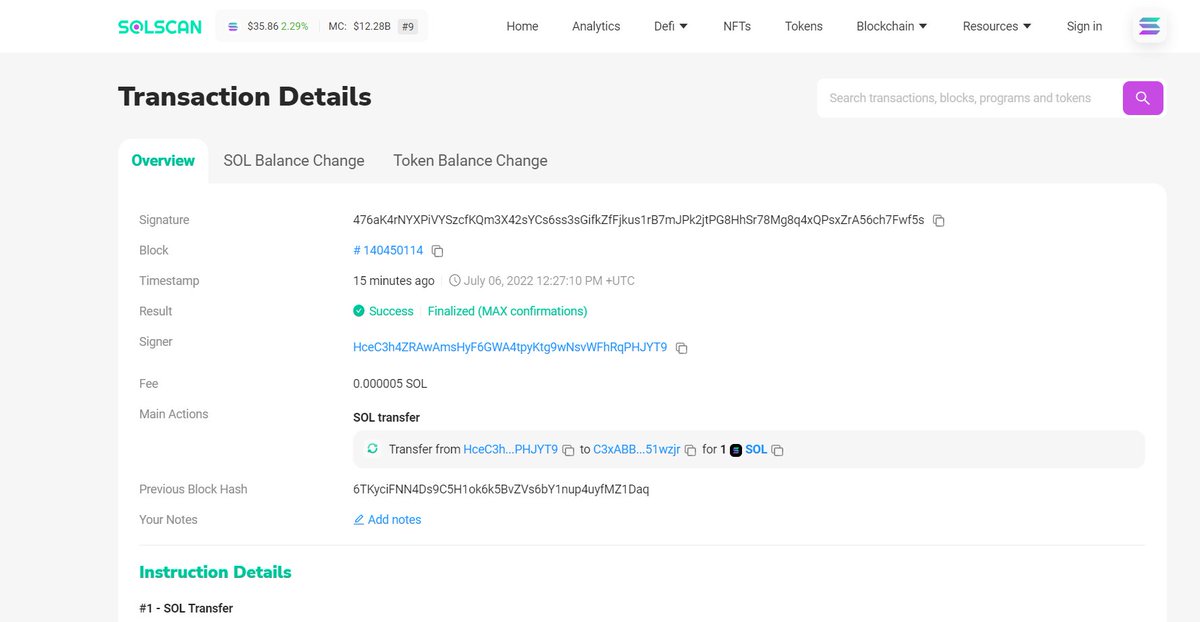Open the NFTs page
The height and width of the screenshot is (622, 1200).
737,26
